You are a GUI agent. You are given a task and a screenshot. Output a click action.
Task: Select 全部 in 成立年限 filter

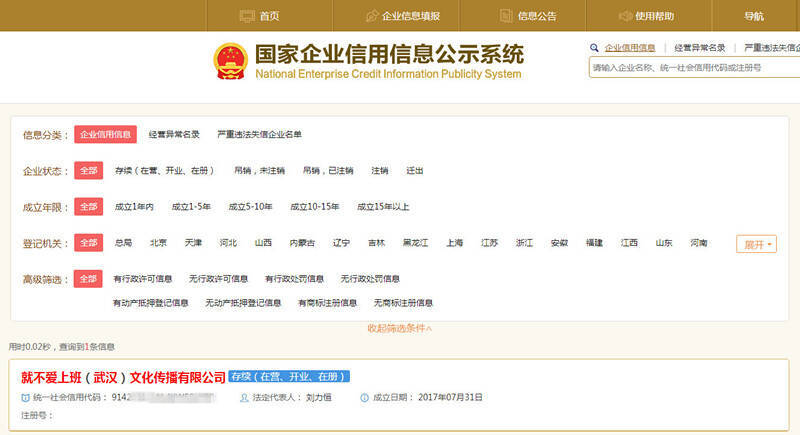[89, 207]
